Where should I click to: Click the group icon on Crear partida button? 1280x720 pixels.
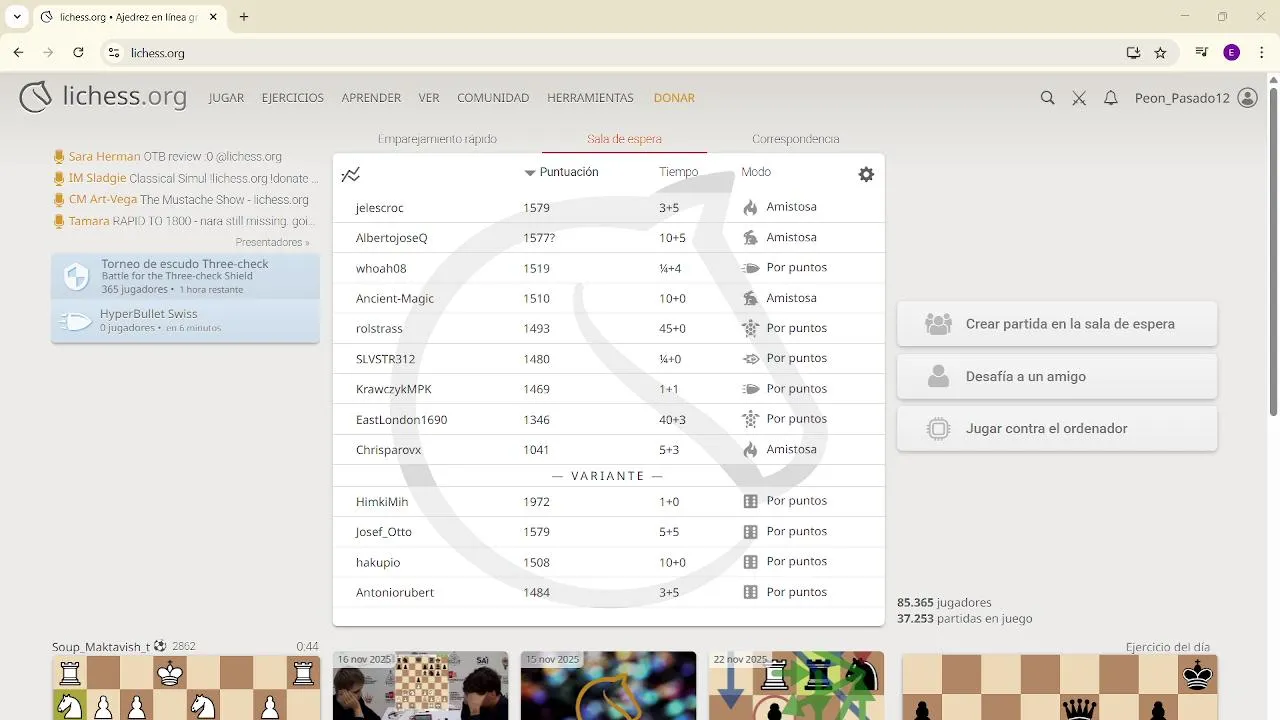tap(938, 324)
